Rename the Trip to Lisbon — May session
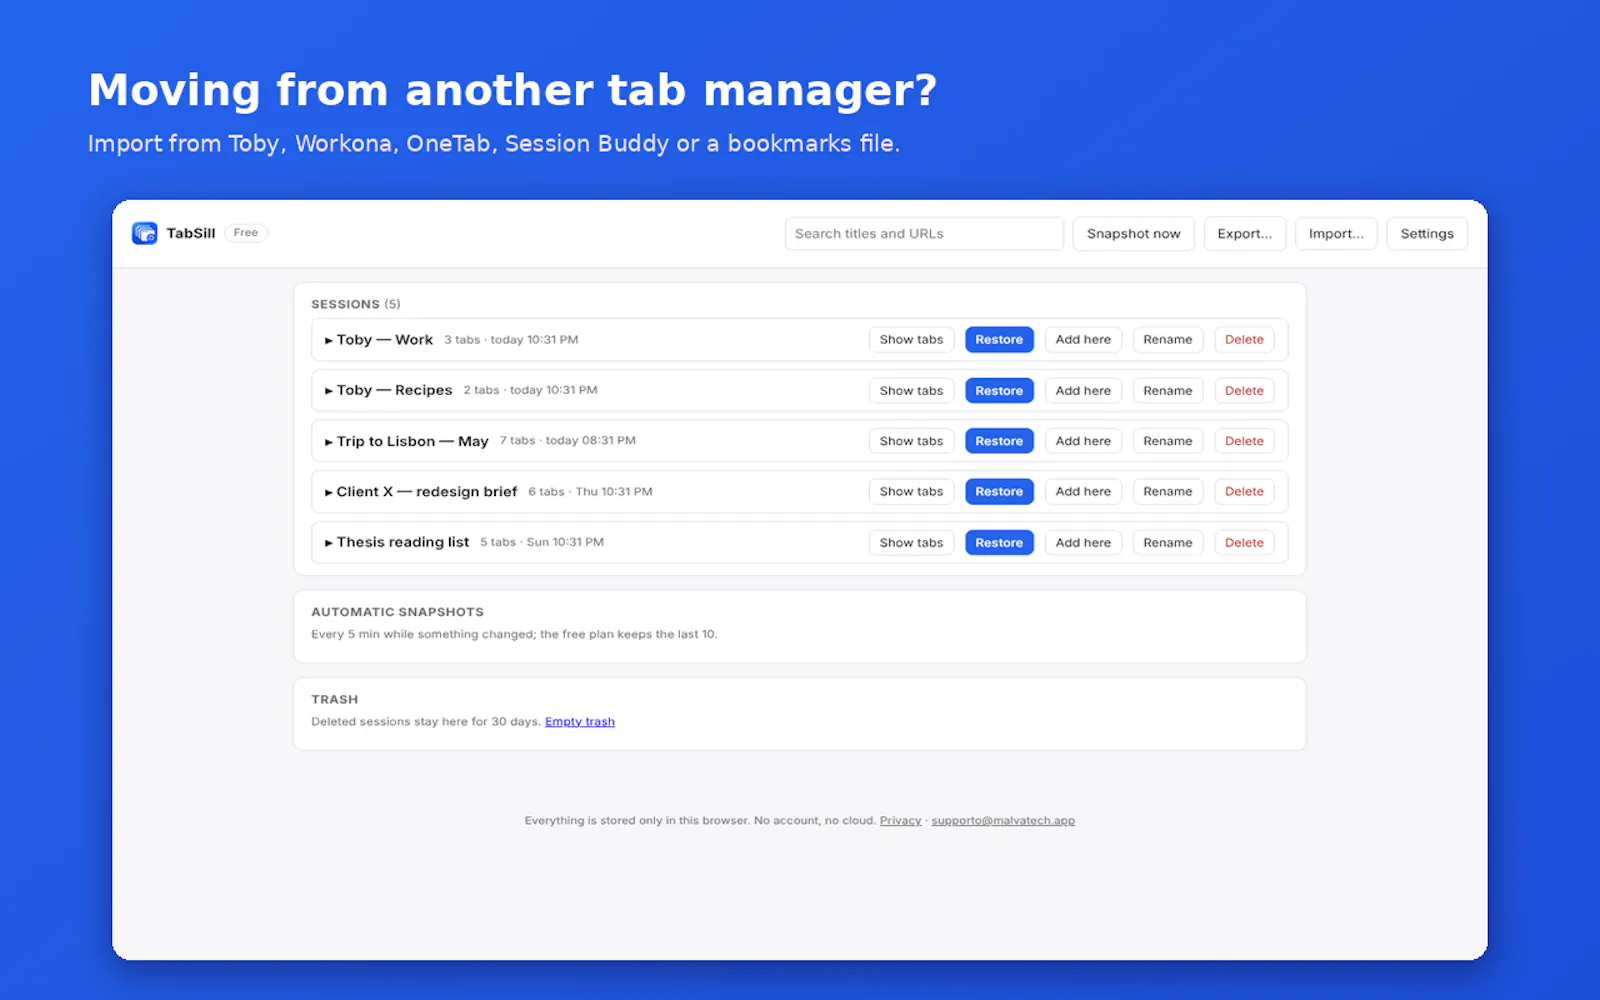Image resolution: width=1600 pixels, height=1000 pixels. [1168, 441]
